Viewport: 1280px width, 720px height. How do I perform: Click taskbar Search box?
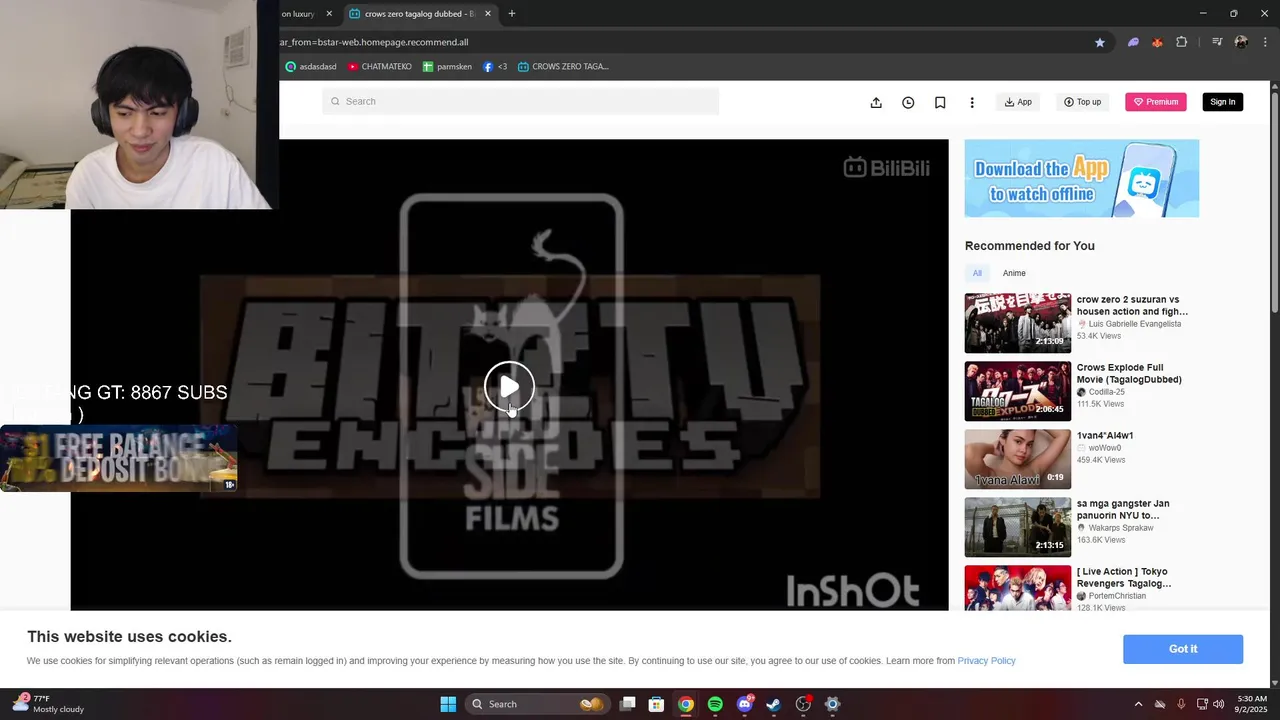537,704
